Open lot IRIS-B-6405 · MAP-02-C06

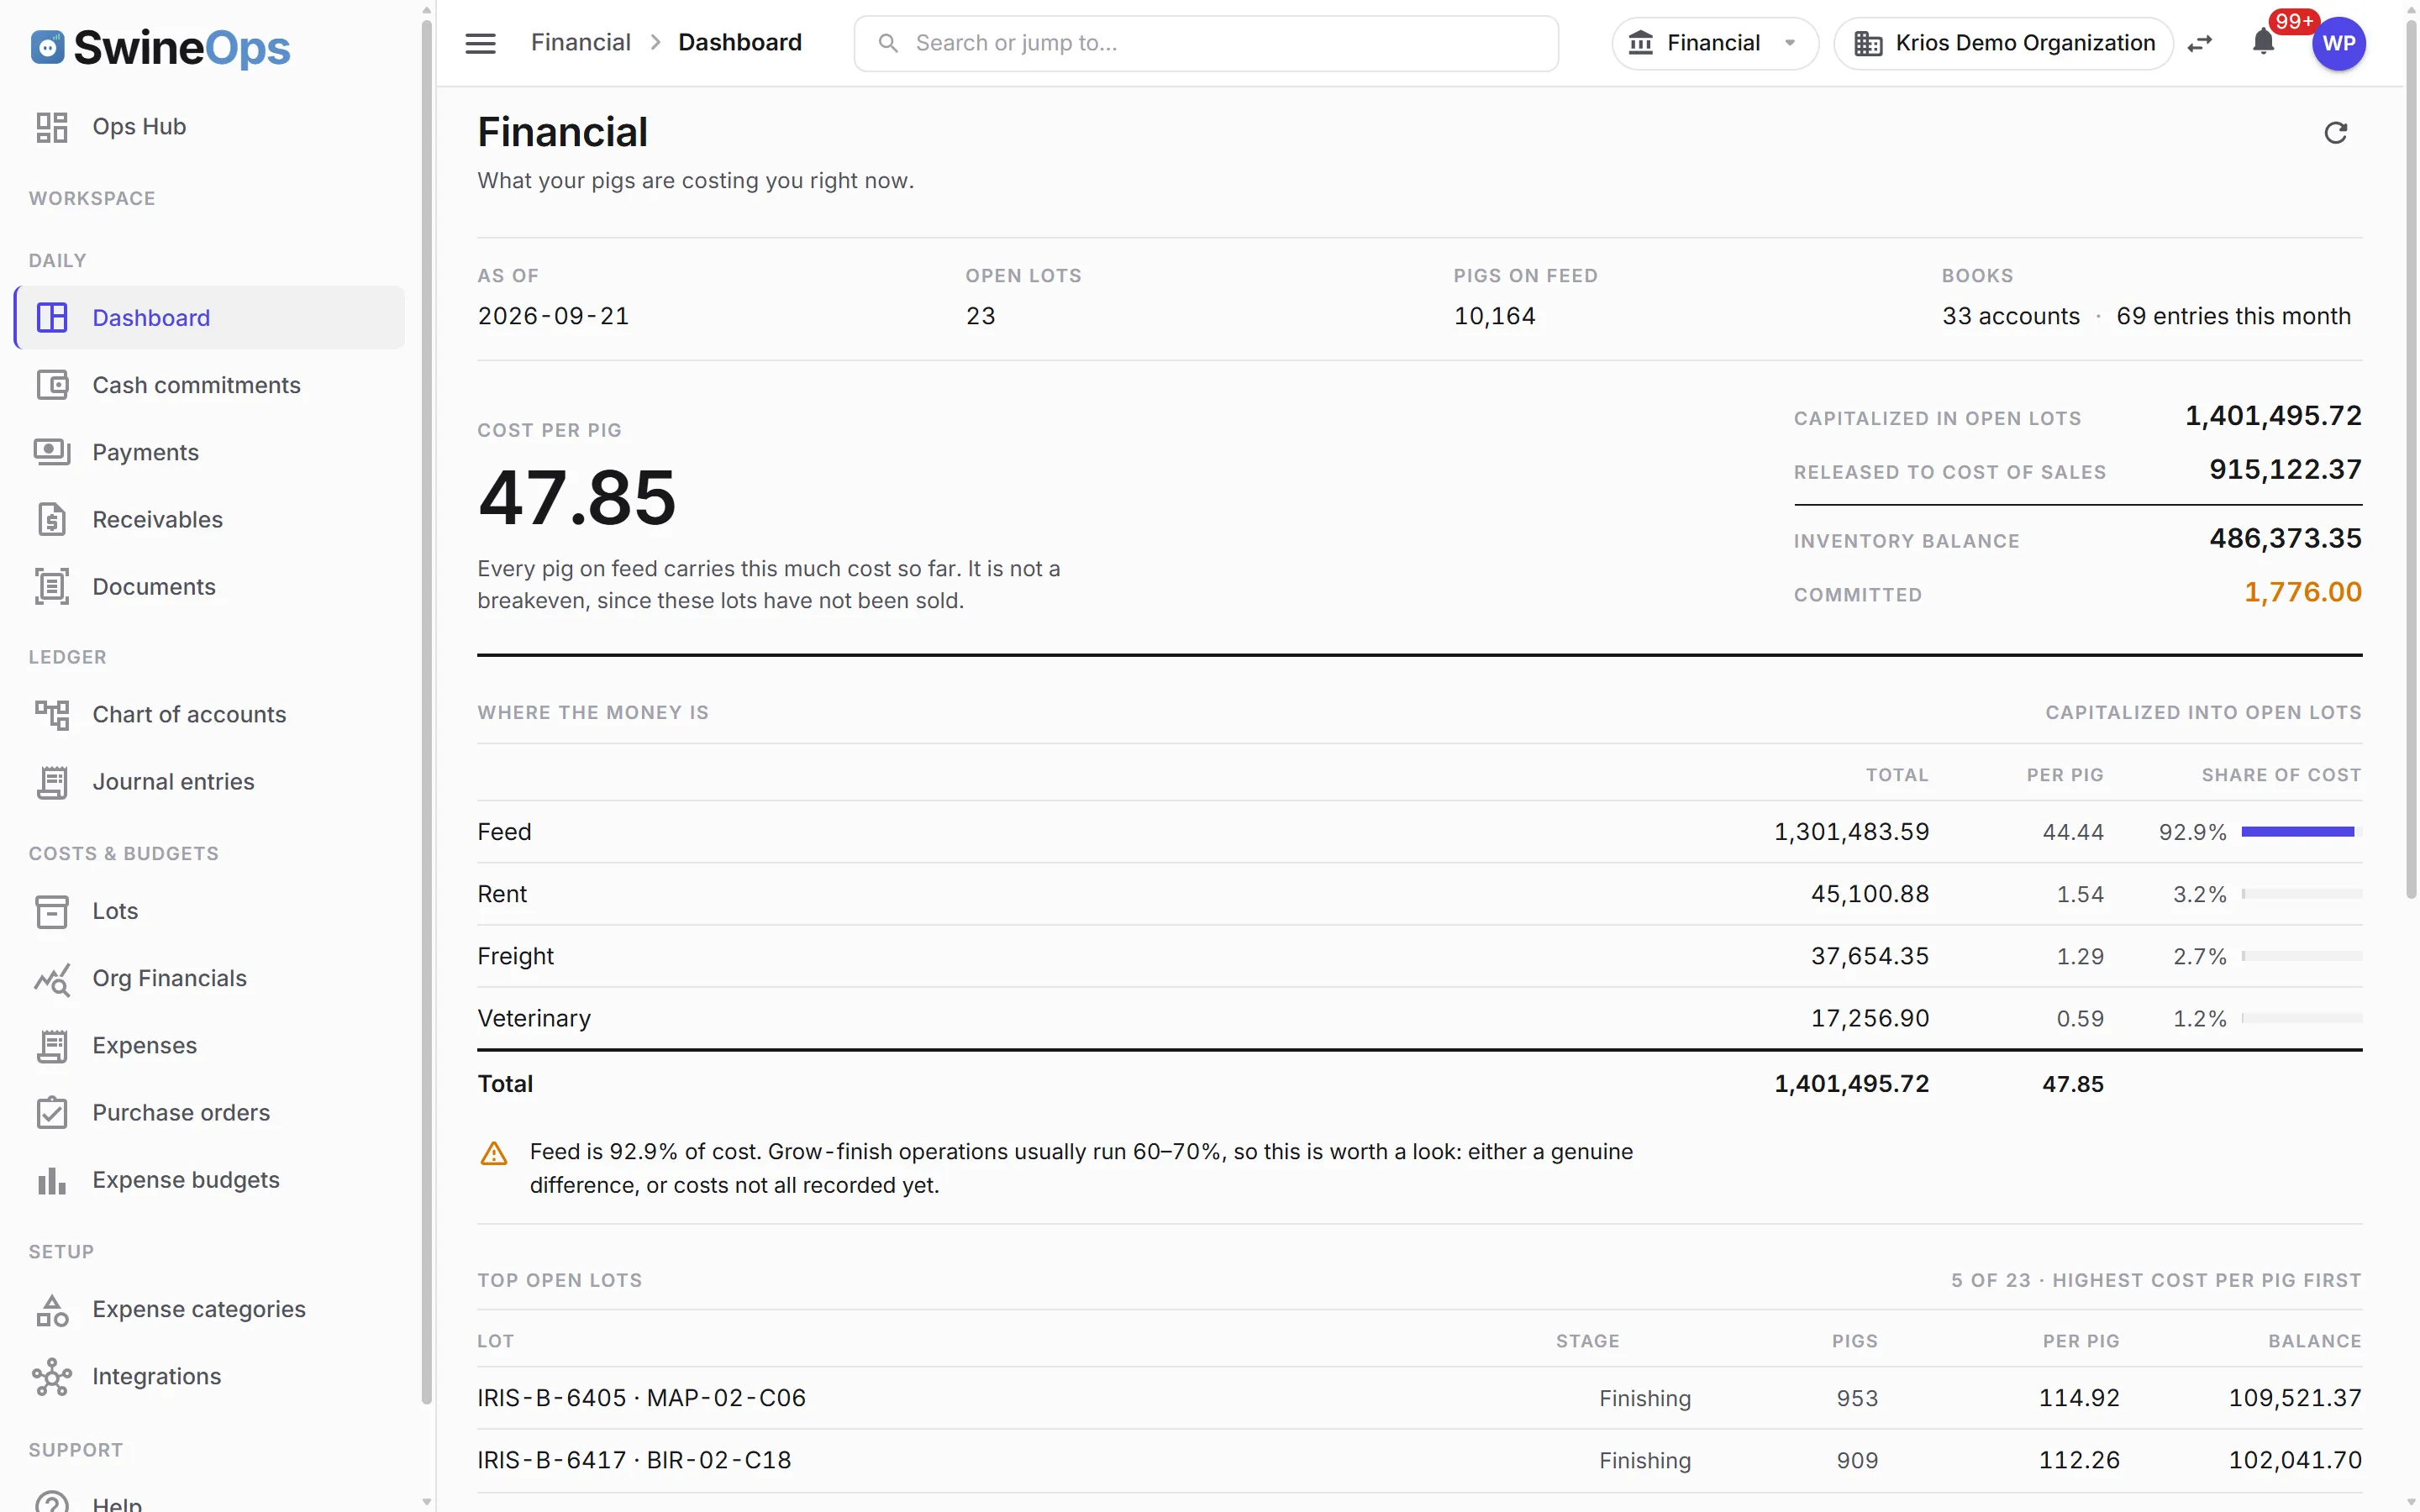coord(1419,1398)
